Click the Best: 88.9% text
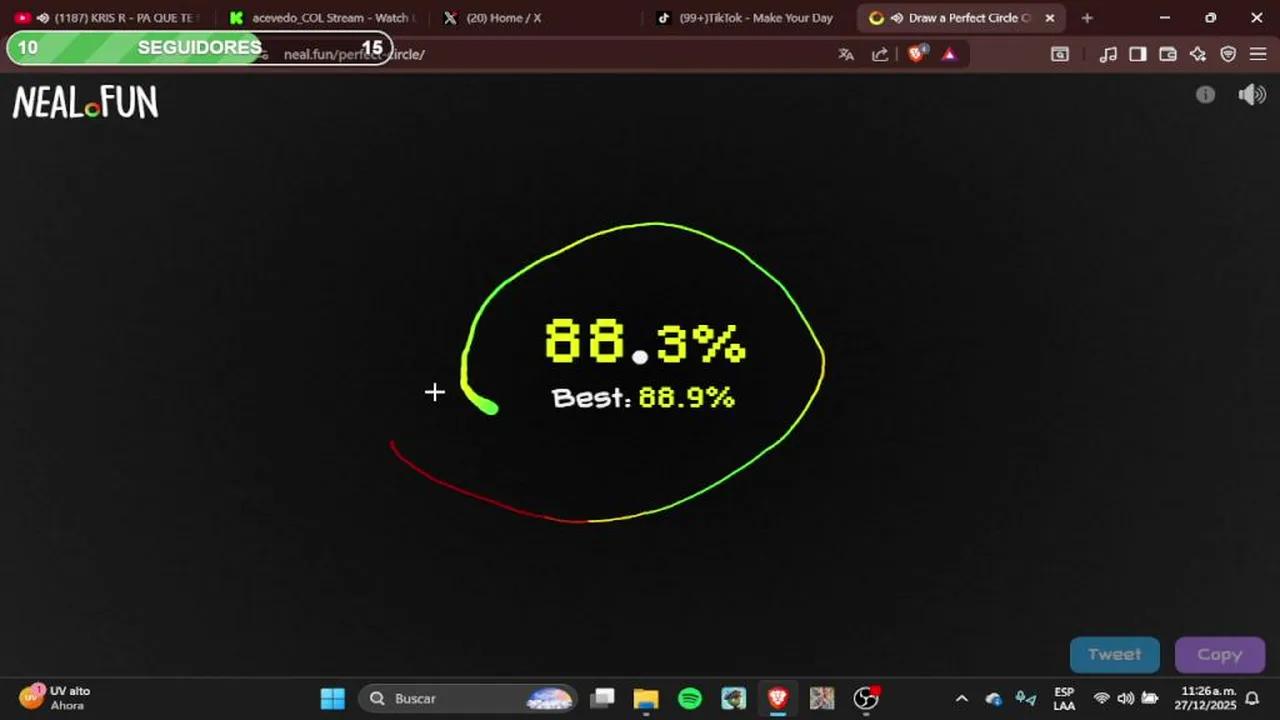Viewport: 1280px width, 720px height. click(x=643, y=397)
